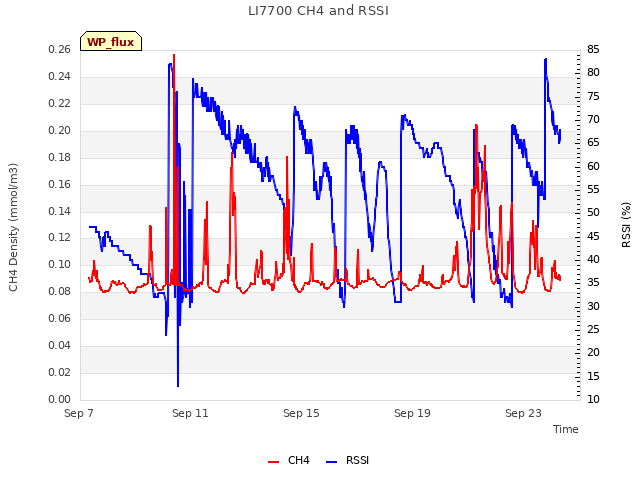Click the Sep 7 date tick label

coord(79,413)
